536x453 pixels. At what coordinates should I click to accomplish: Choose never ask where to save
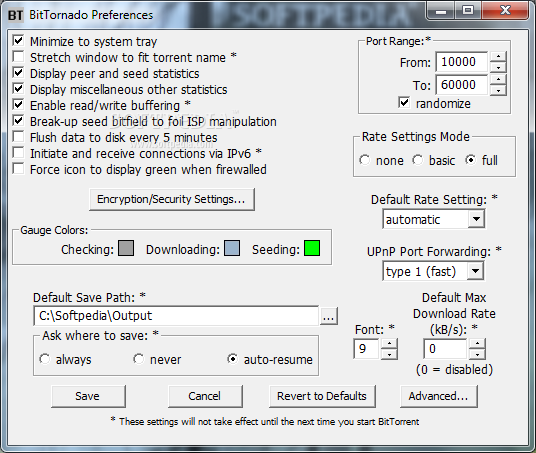138,359
